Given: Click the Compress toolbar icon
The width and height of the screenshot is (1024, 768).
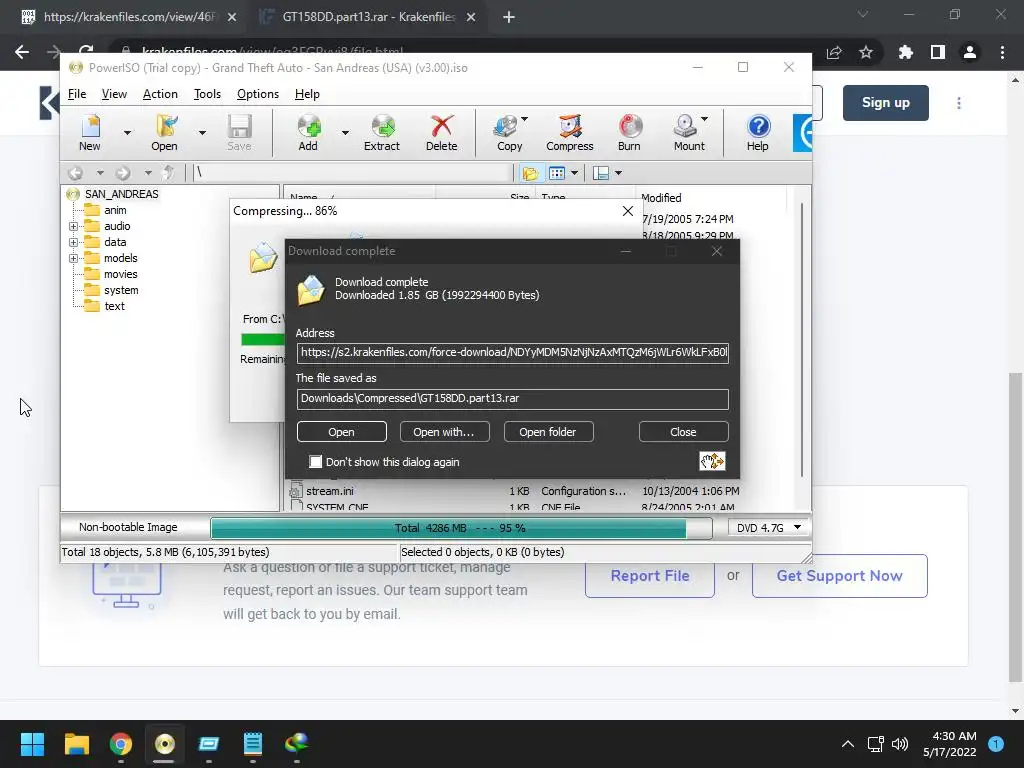Looking at the screenshot, I should tap(570, 133).
